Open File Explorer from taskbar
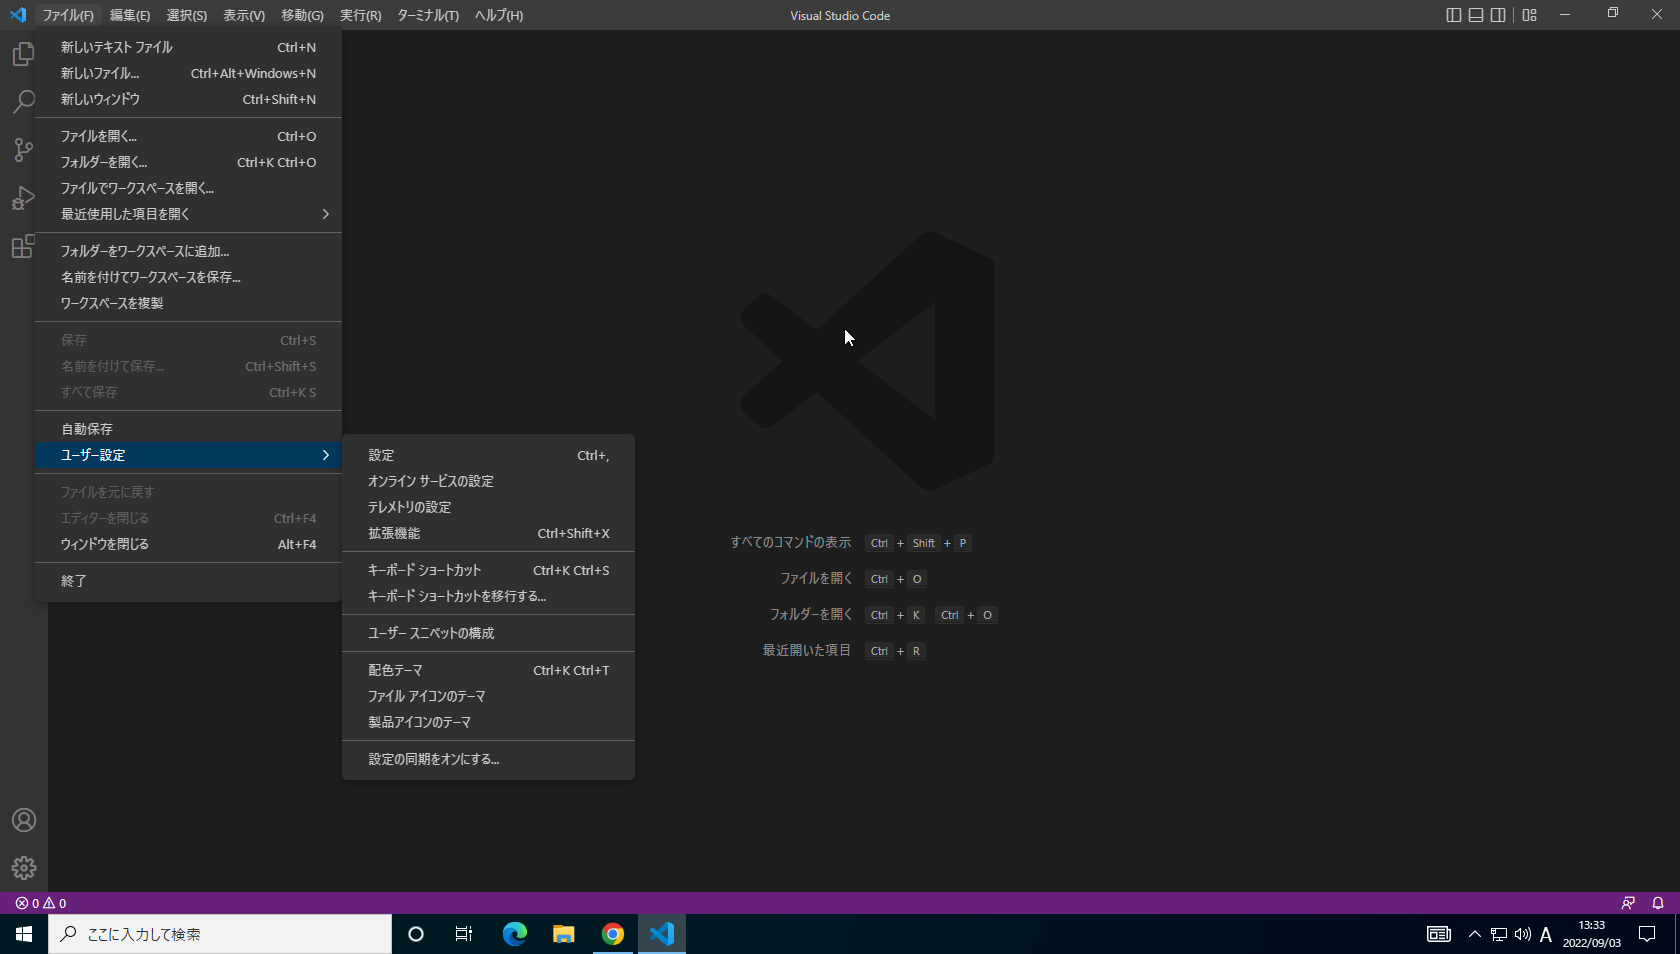The height and width of the screenshot is (954, 1680). (564, 934)
